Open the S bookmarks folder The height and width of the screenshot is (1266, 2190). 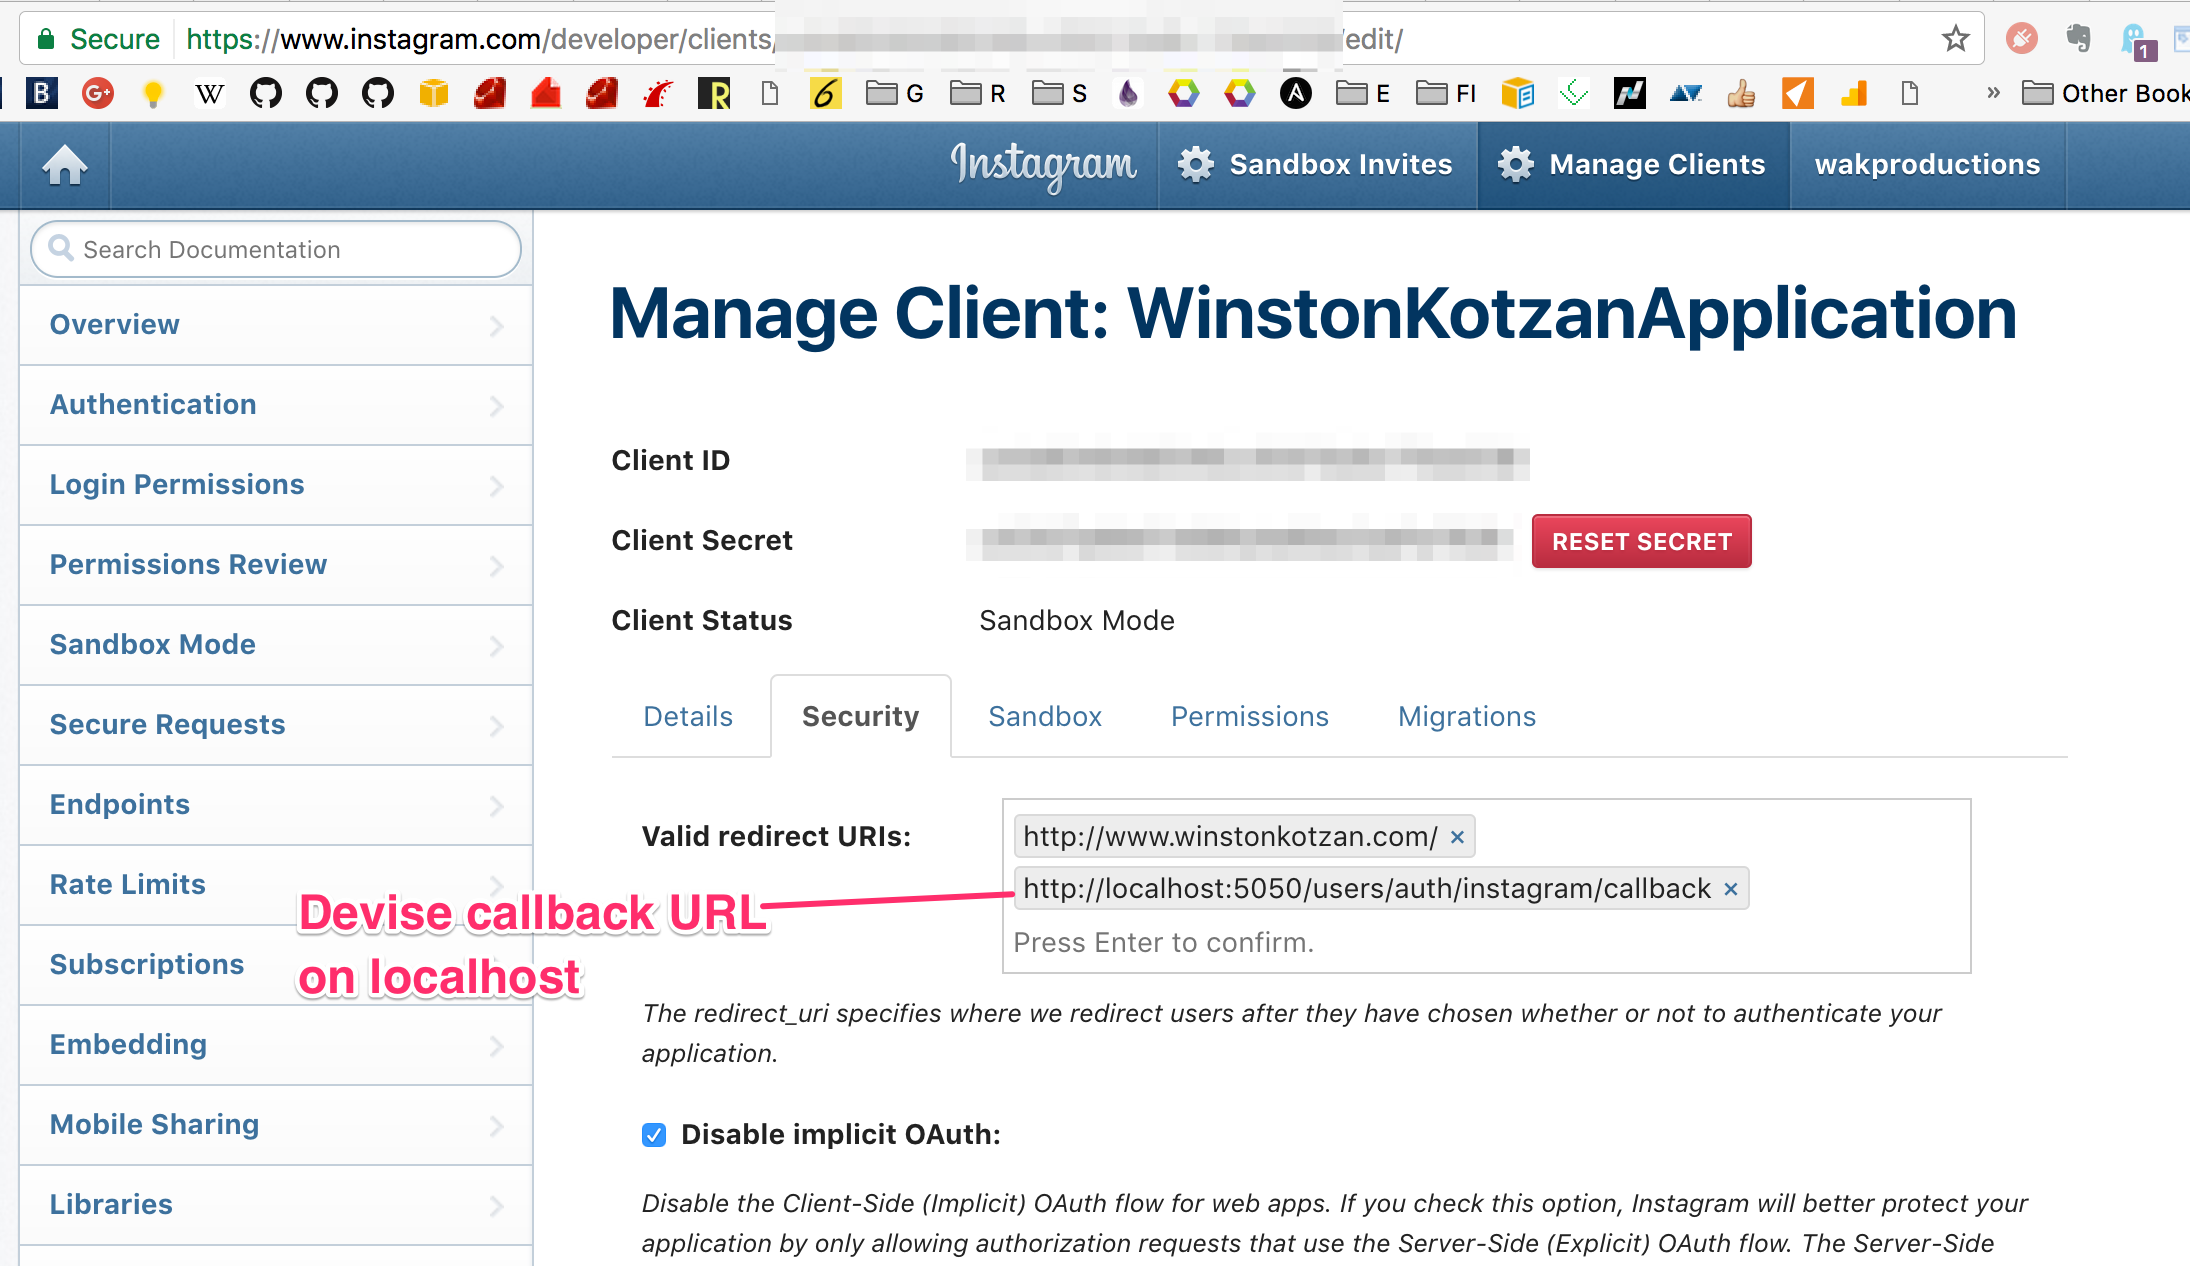pyautogui.click(x=1060, y=94)
